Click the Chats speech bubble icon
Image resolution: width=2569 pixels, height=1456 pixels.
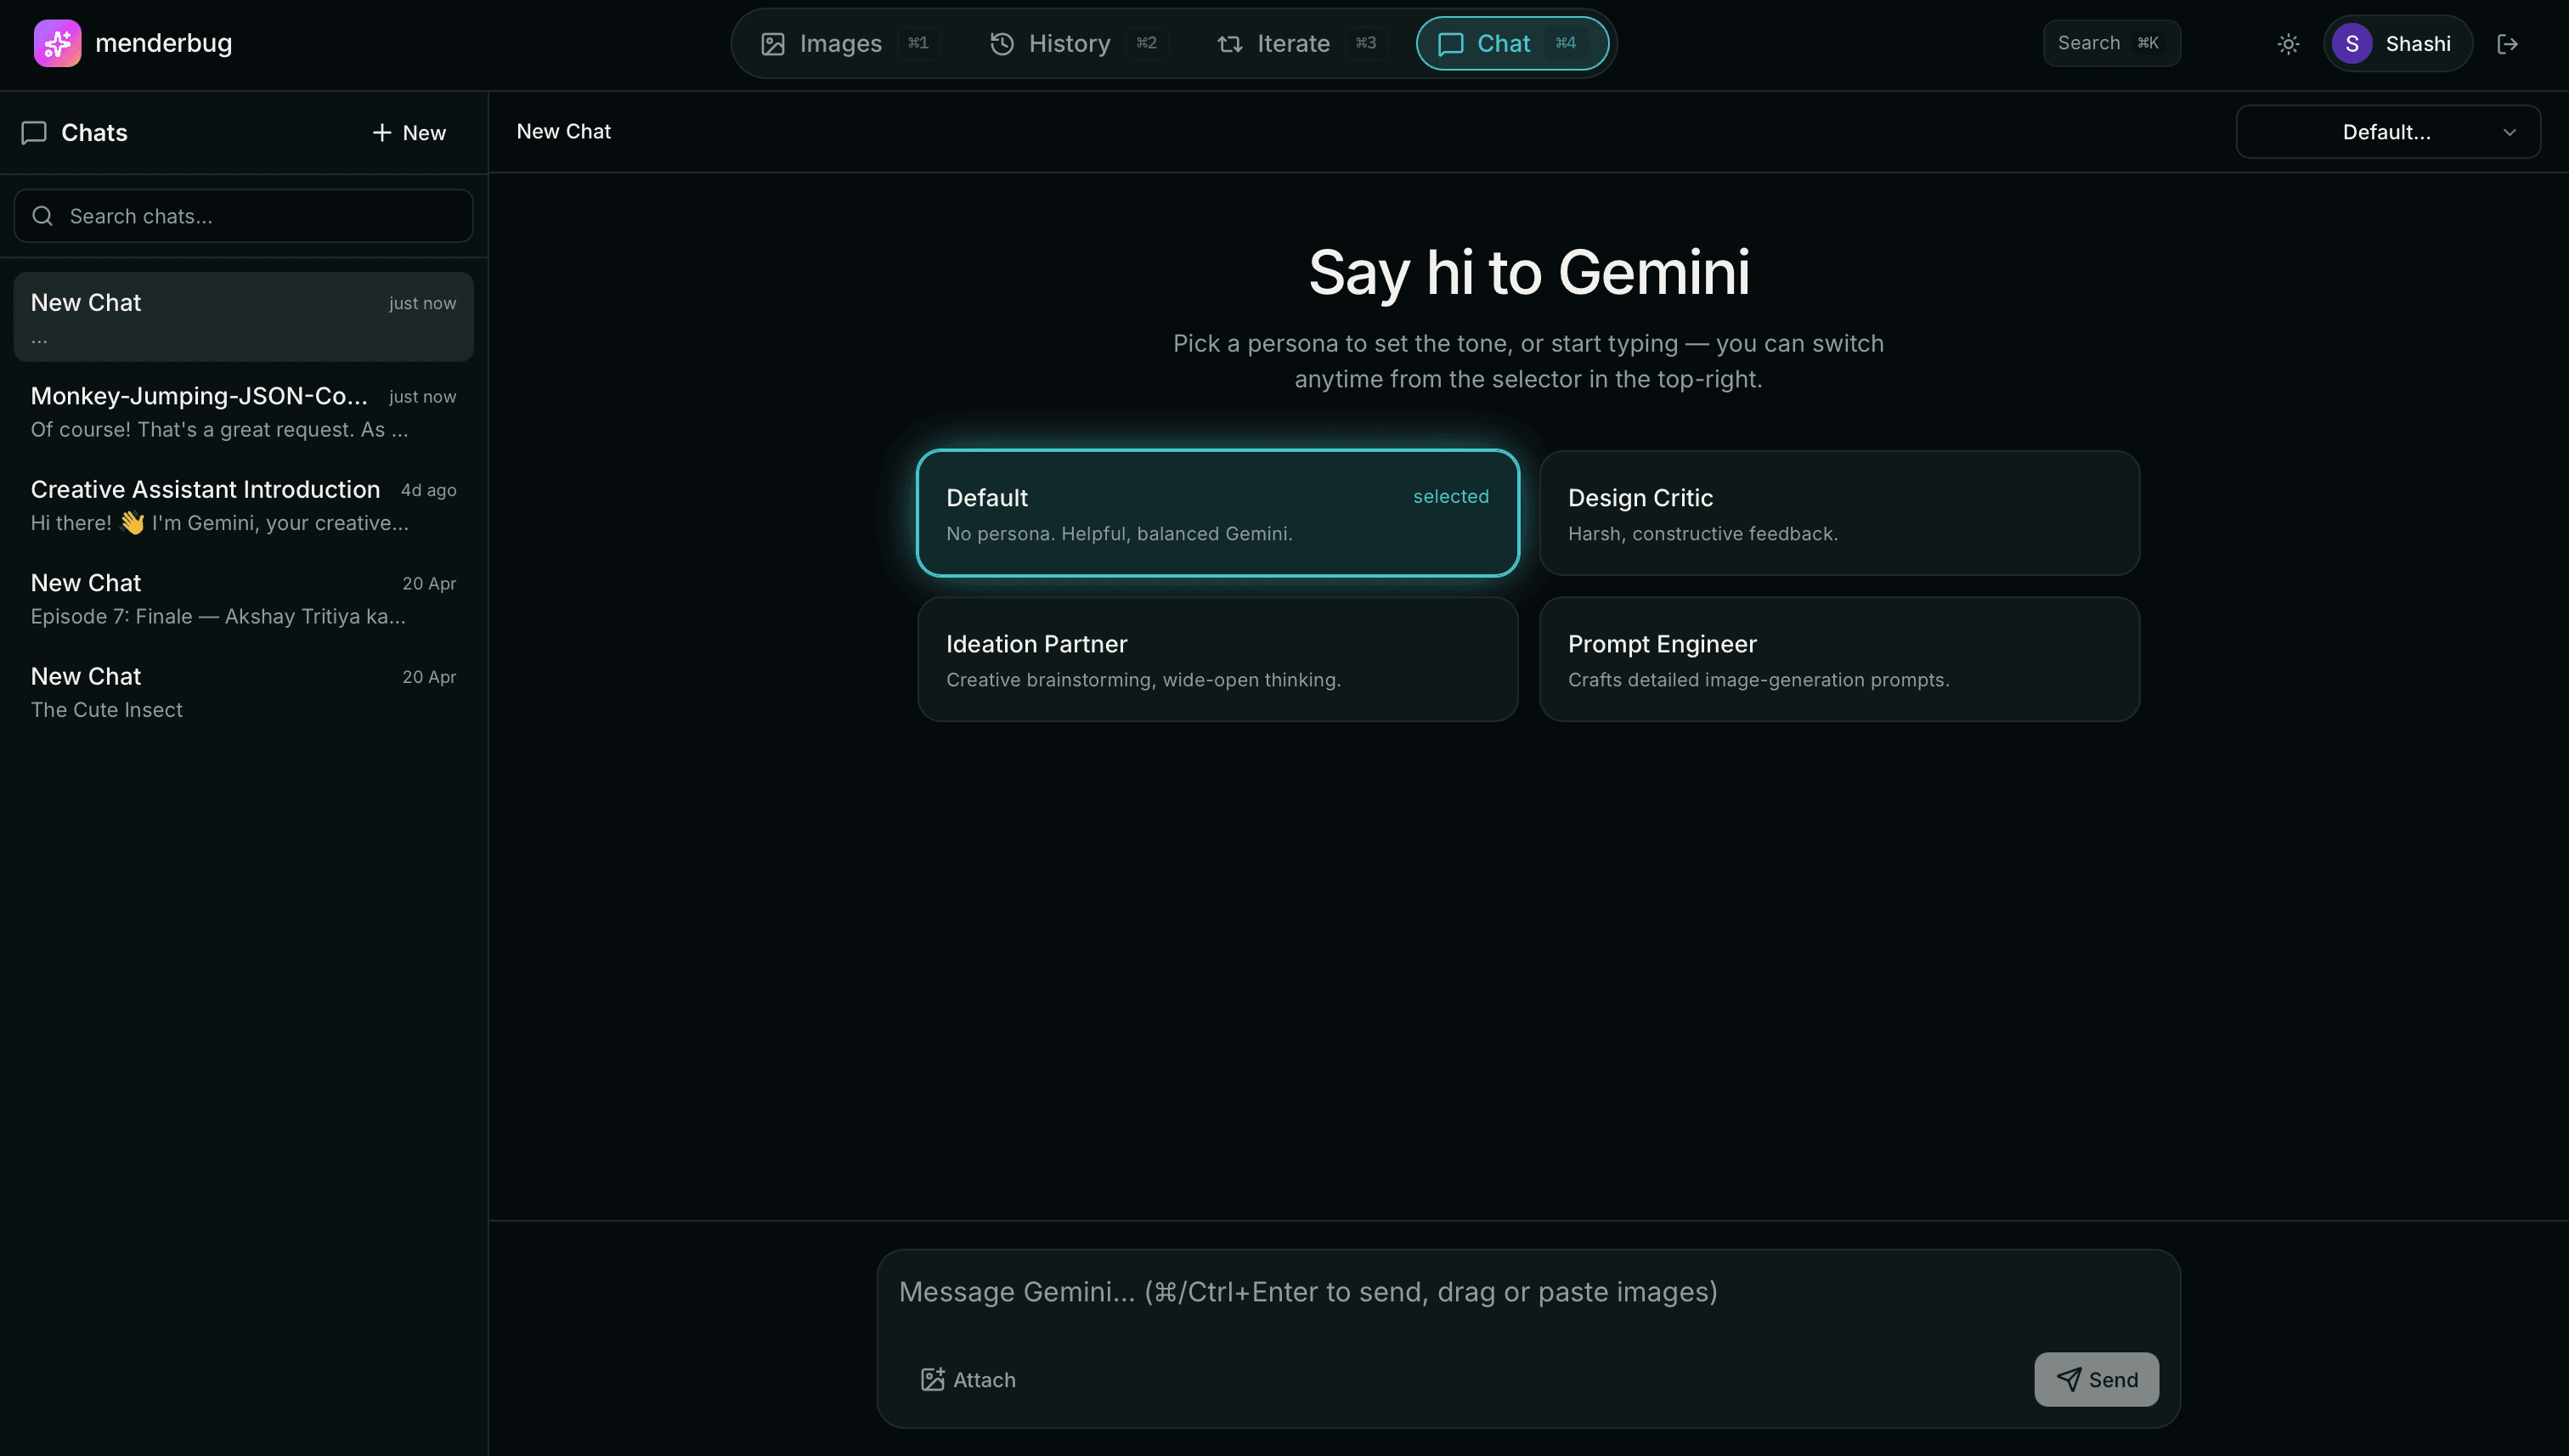tap(34, 133)
